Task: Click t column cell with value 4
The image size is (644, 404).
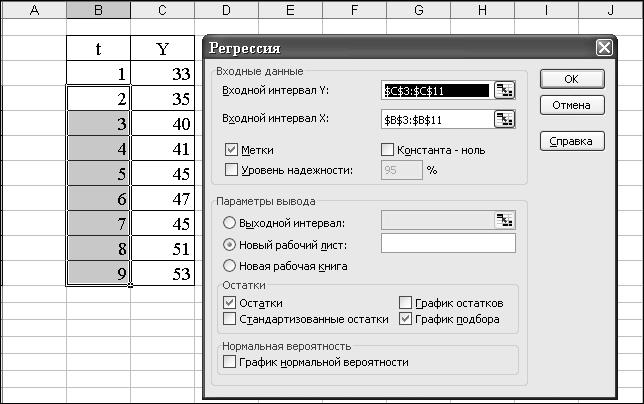Action: pos(99,149)
